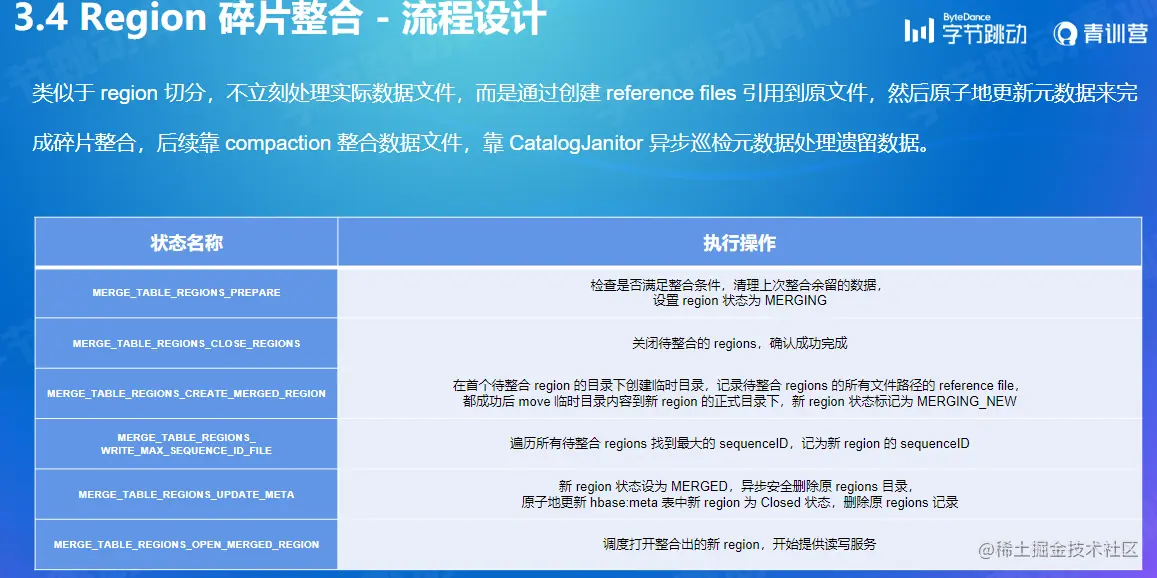The height and width of the screenshot is (578, 1157).
Task: Select MERGE_TABLE_REGIONS_CLOSE_REGIONS cell
Action: click(187, 343)
